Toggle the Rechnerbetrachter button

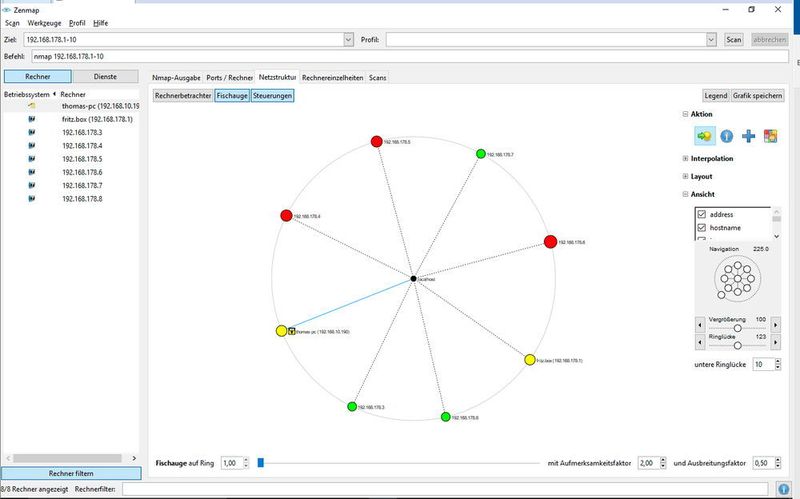[183, 95]
